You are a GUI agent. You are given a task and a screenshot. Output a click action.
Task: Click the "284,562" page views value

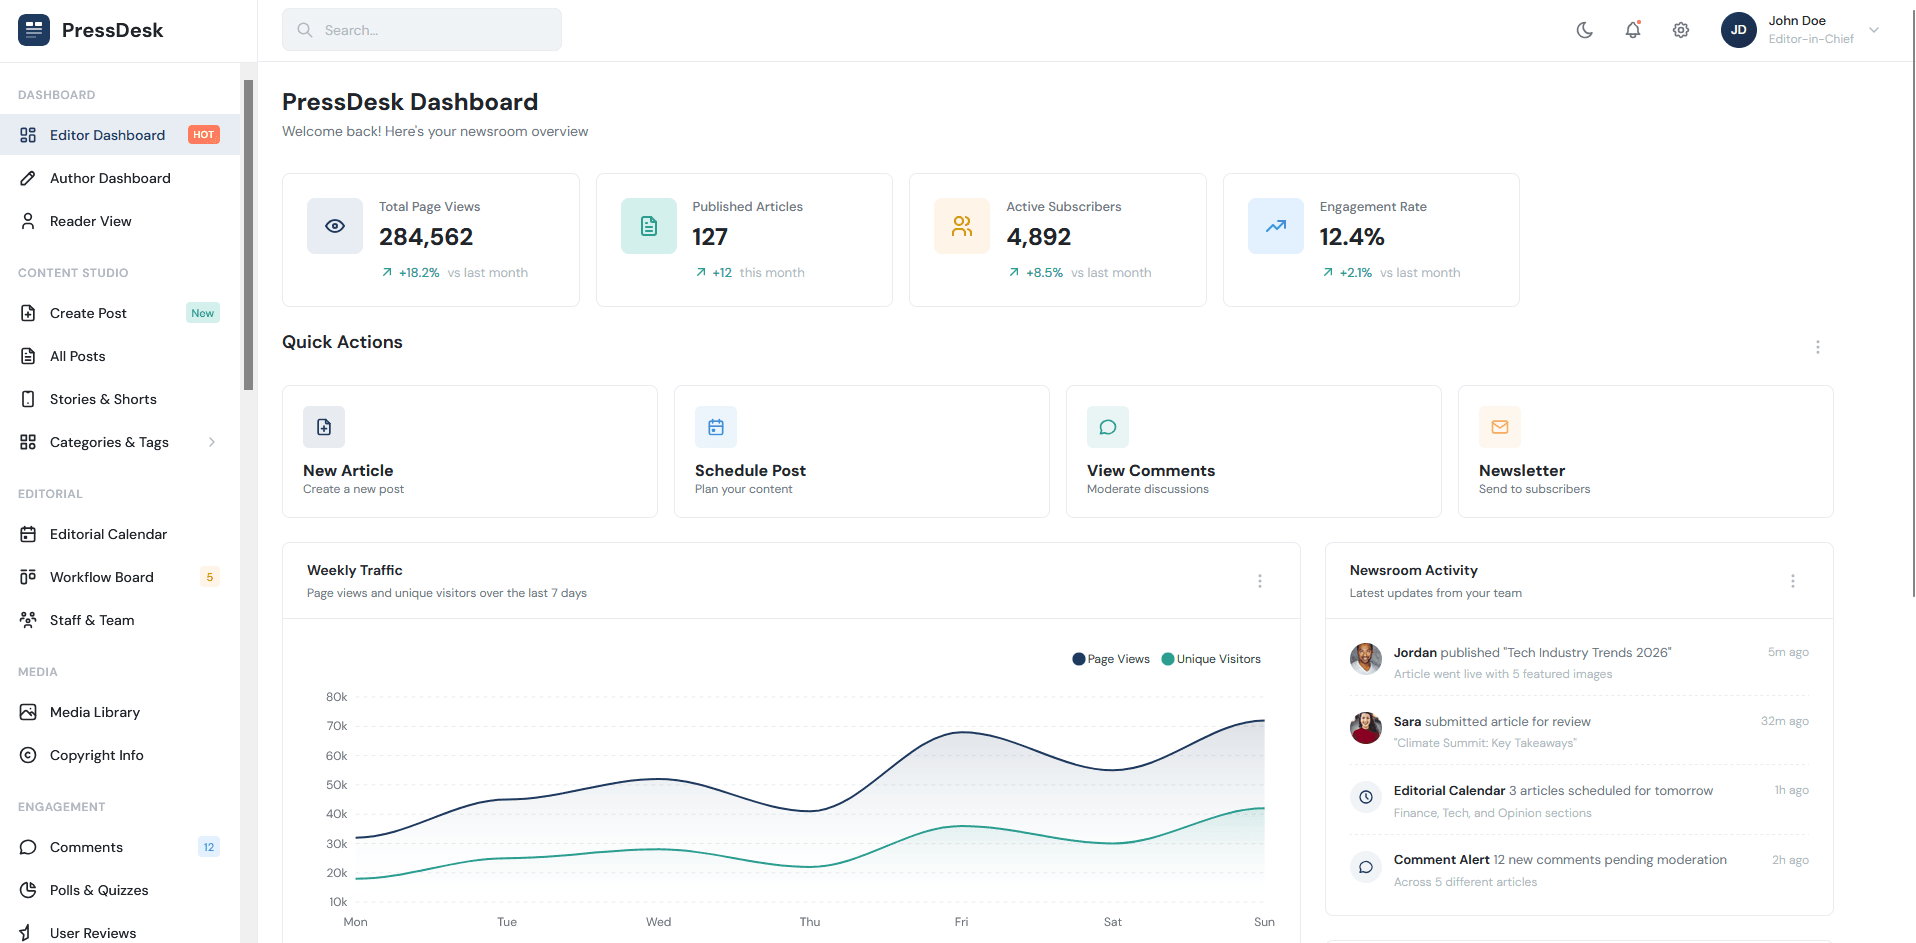[x=426, y=237]
